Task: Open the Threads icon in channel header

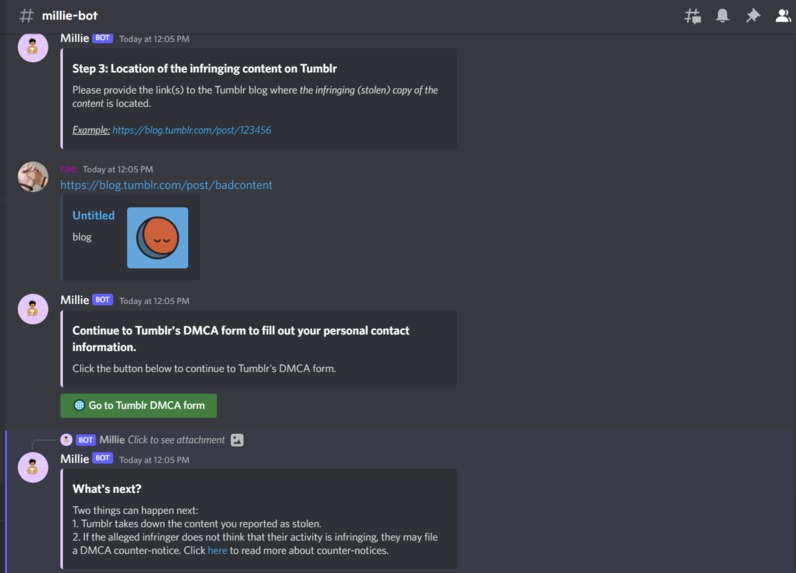Action: [692, 16]
